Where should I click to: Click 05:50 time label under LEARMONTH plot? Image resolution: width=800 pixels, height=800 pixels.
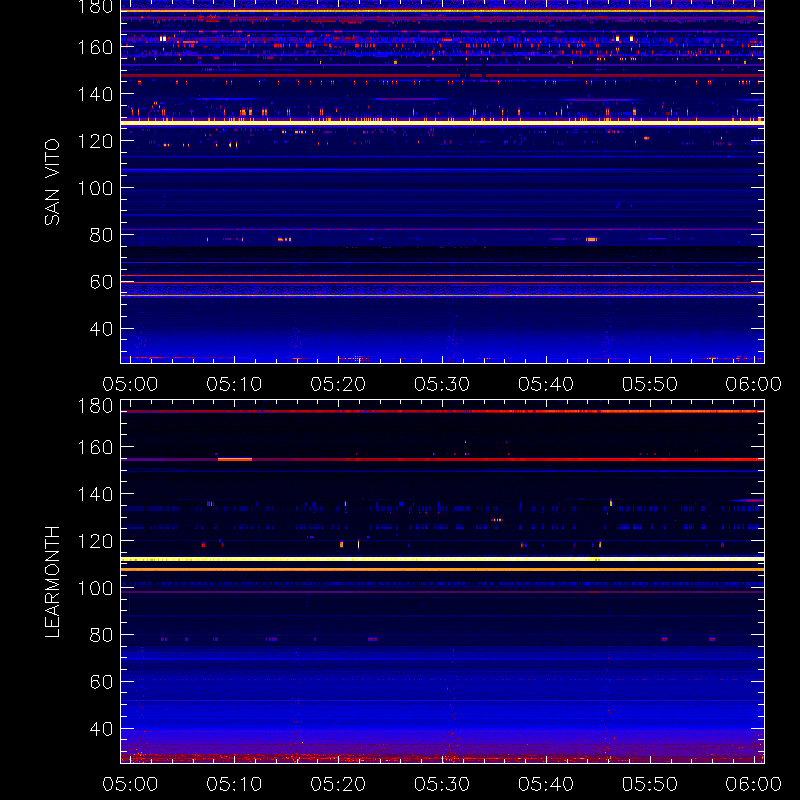tap(650, 784)
